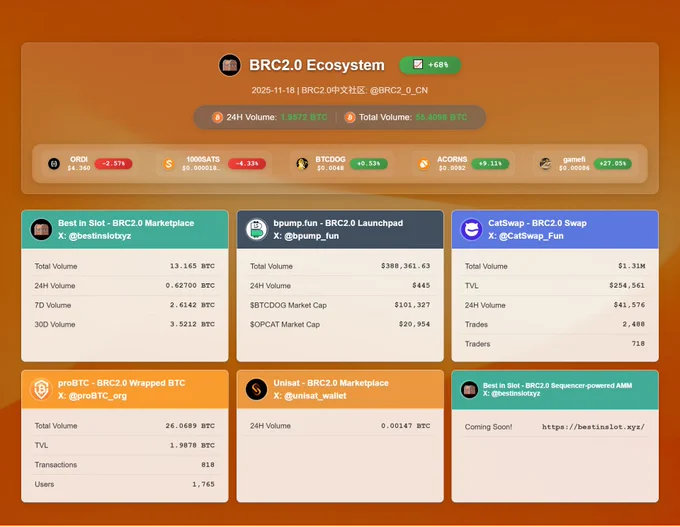The height and width of the screenshot is (527, 680).
Task: Click the $OPCAT Market Cap $20,954 value
Action: click(x=414, y=324)
